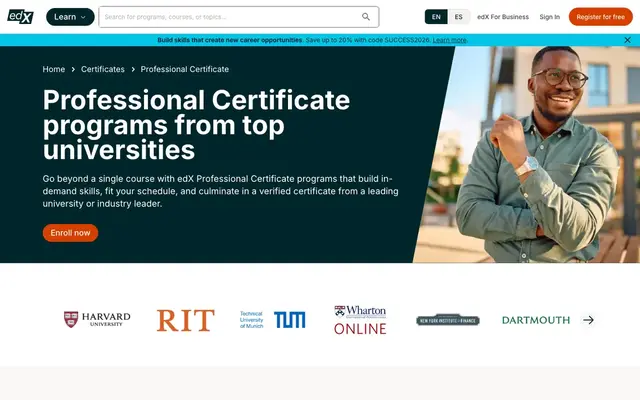640x400 pixels.
Task: Click Sign In link
Action: pos(549,17)
